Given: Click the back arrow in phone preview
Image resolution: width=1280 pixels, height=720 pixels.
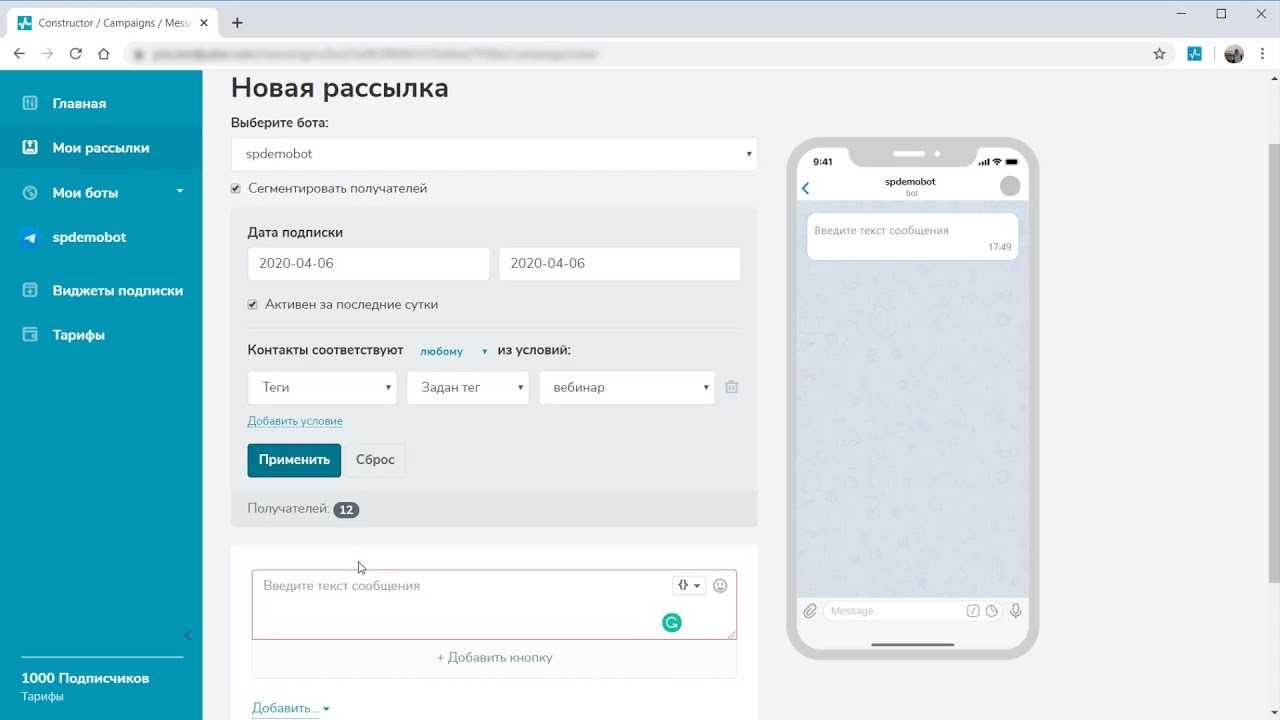Looking at the screenshot, I should pyautogui.click(x=806, y=188).
